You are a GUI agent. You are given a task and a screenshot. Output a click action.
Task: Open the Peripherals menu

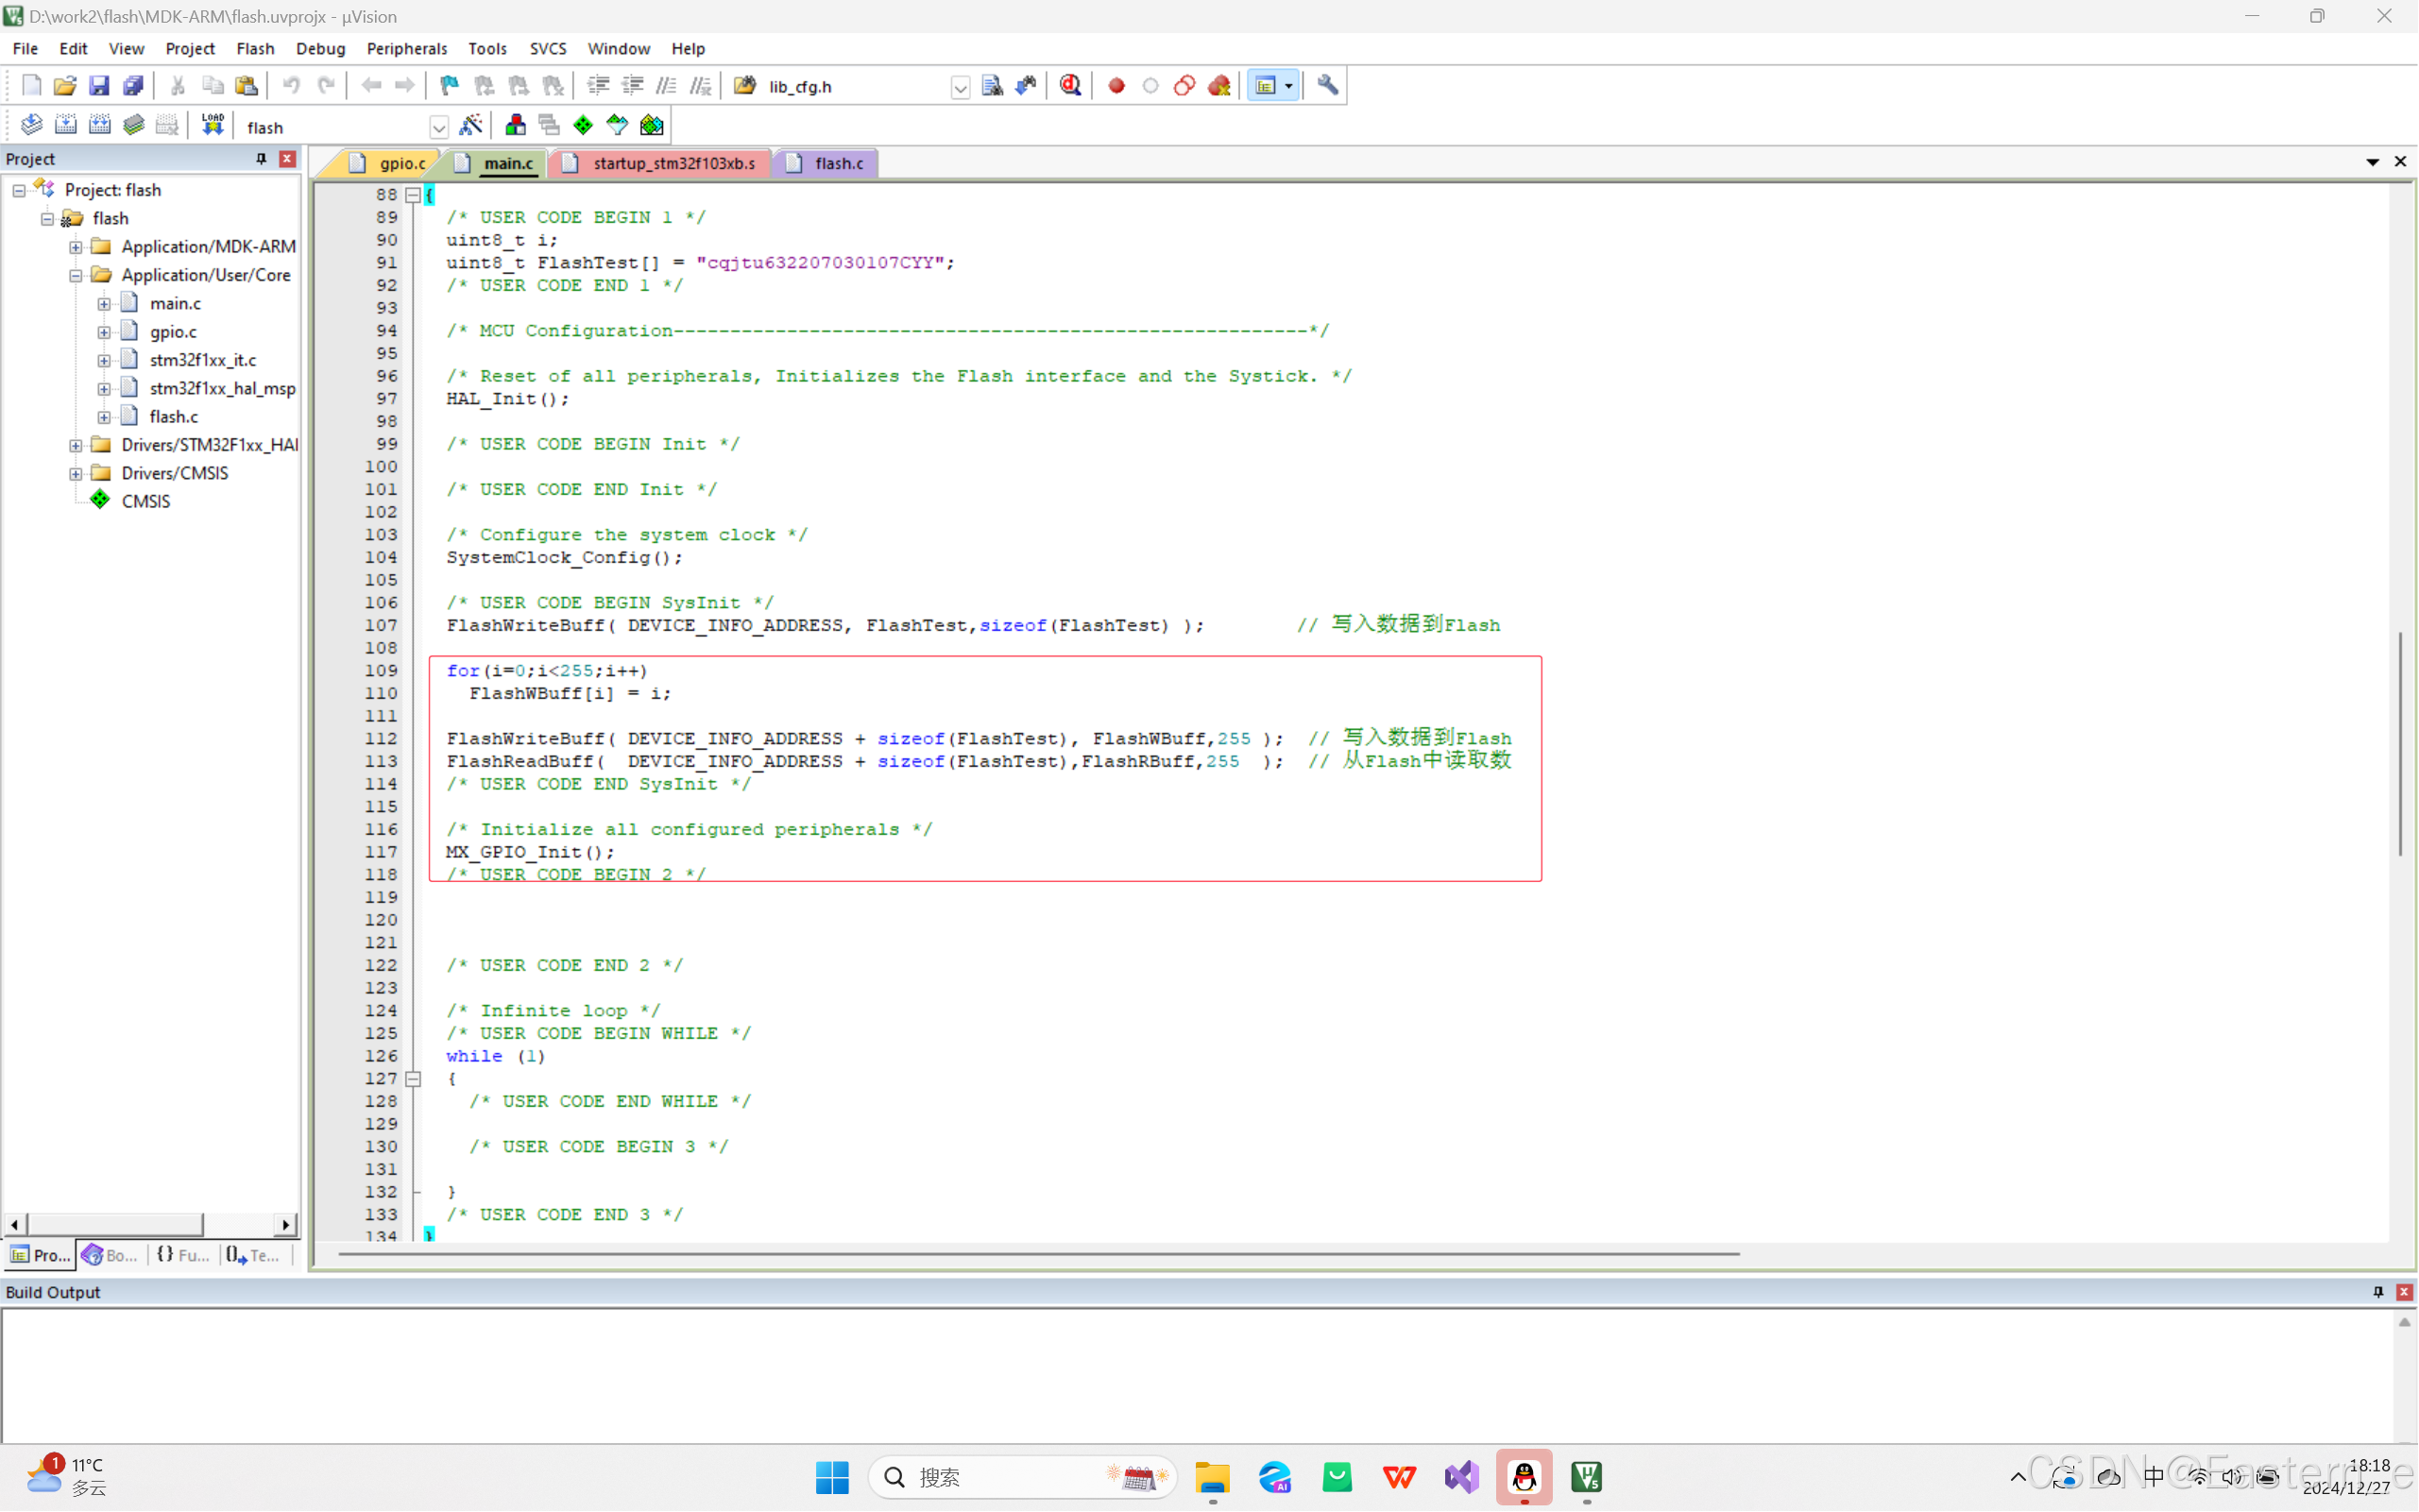406,48
